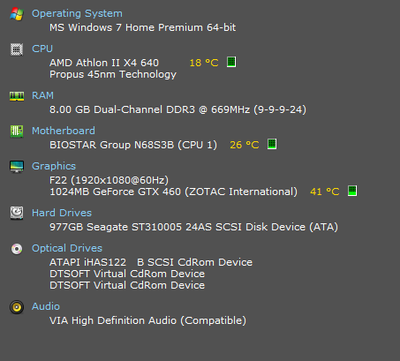
Task: Open the Operating System section link
Action: pyautogui.click(x=77, y=14)
